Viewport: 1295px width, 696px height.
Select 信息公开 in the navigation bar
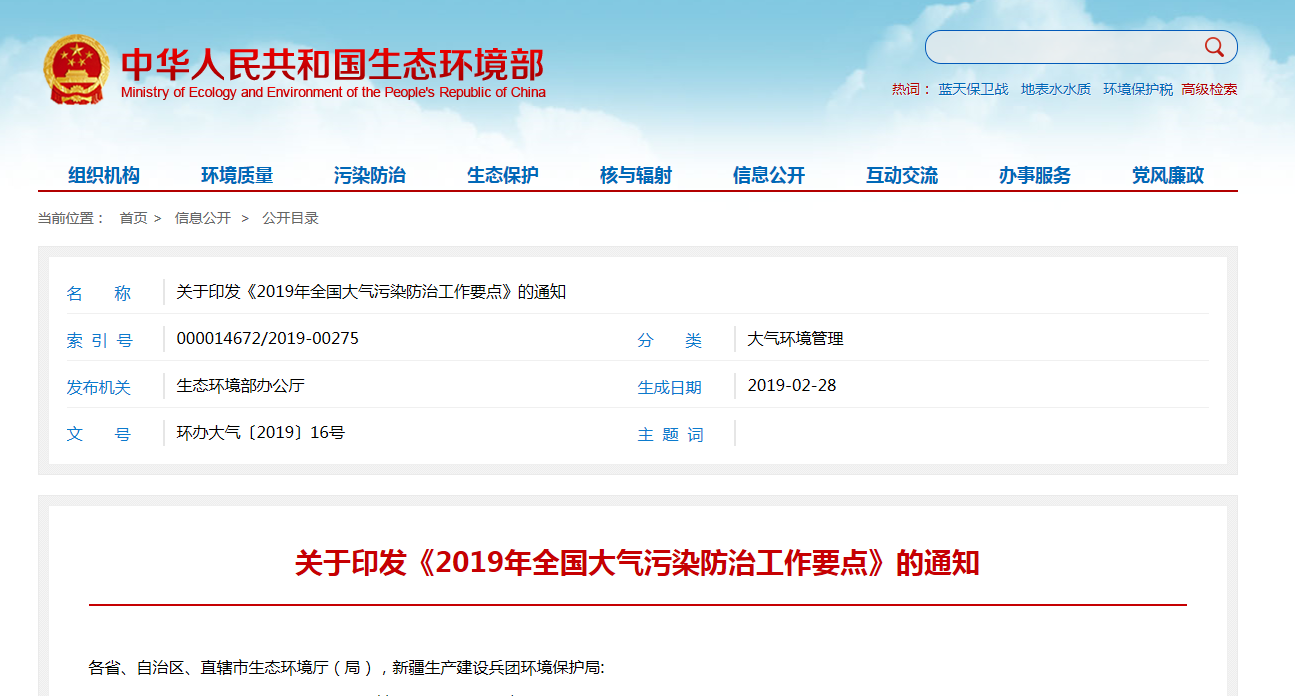[x=769, y=176]
